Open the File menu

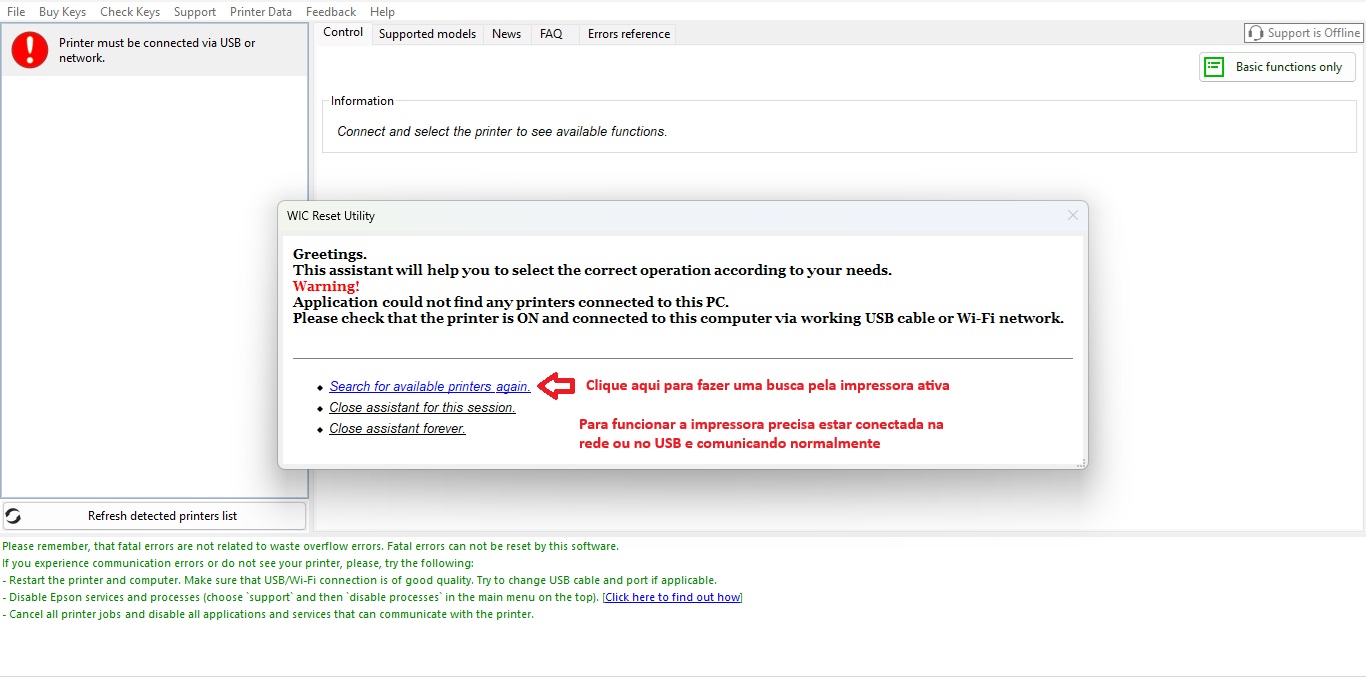click(x=16, y=12)
